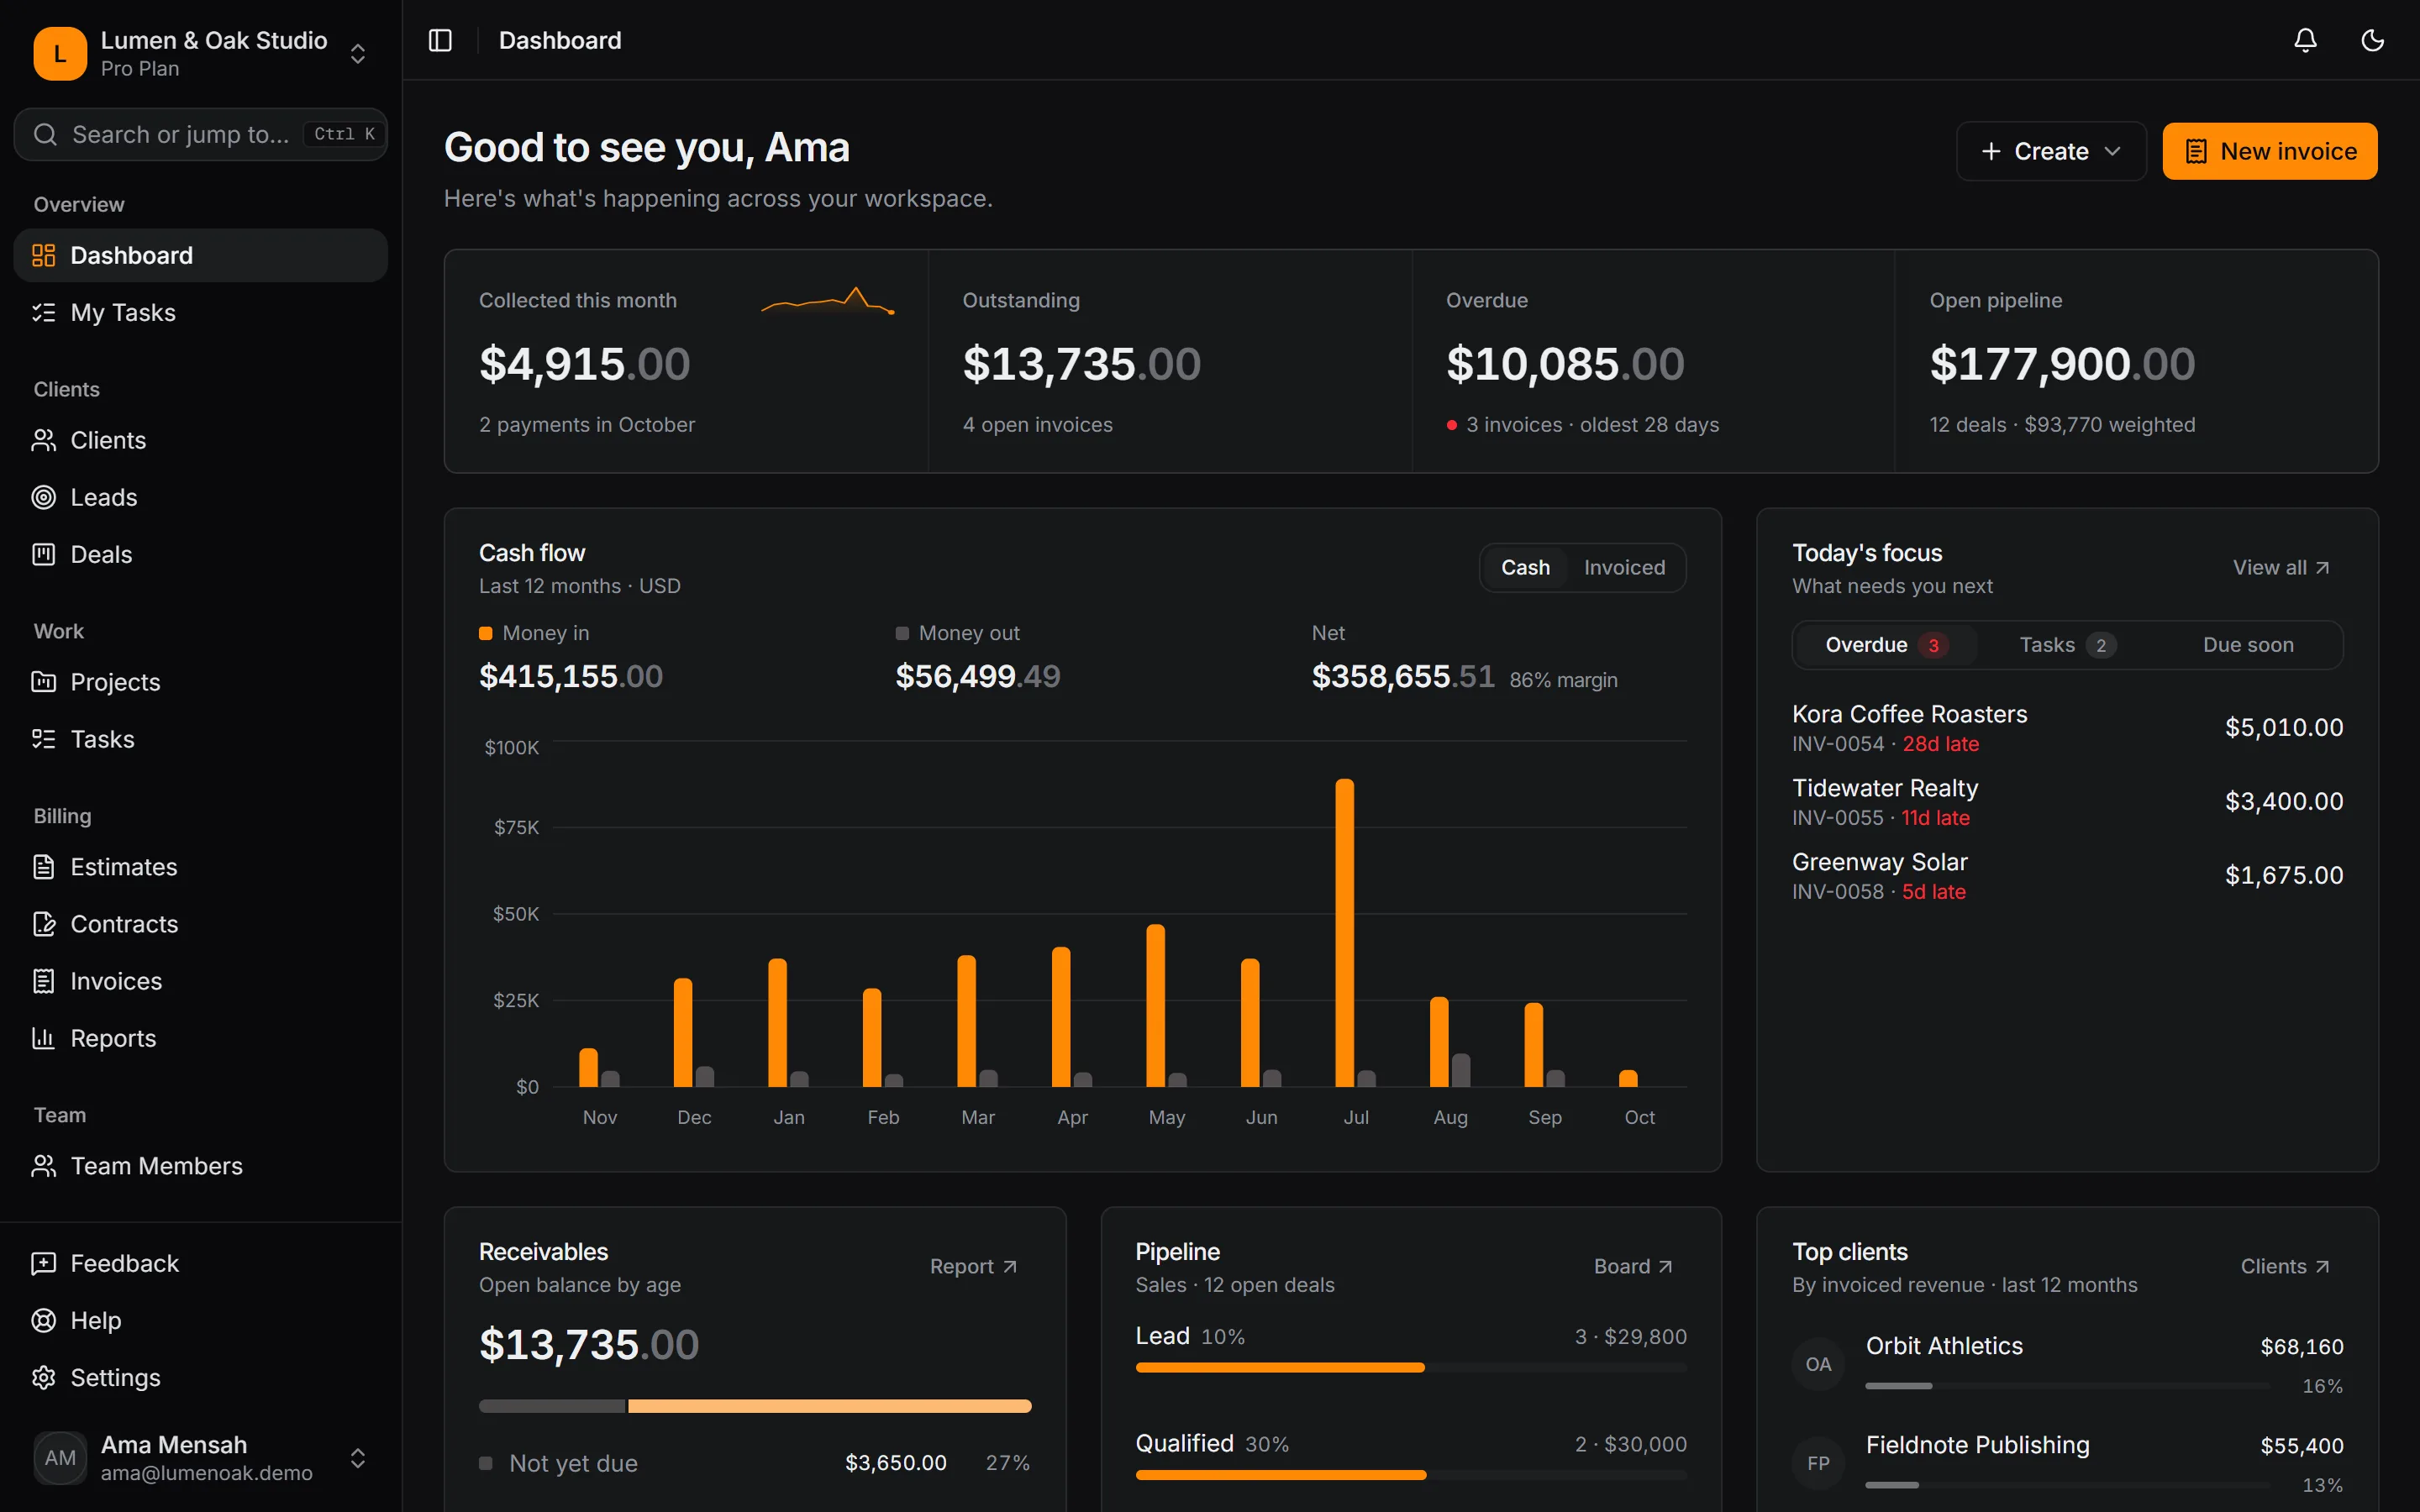The height and width of the screenshot is (1512, 2420).
Task: Open the My Tasks sidebar icon
Action: 44,312
